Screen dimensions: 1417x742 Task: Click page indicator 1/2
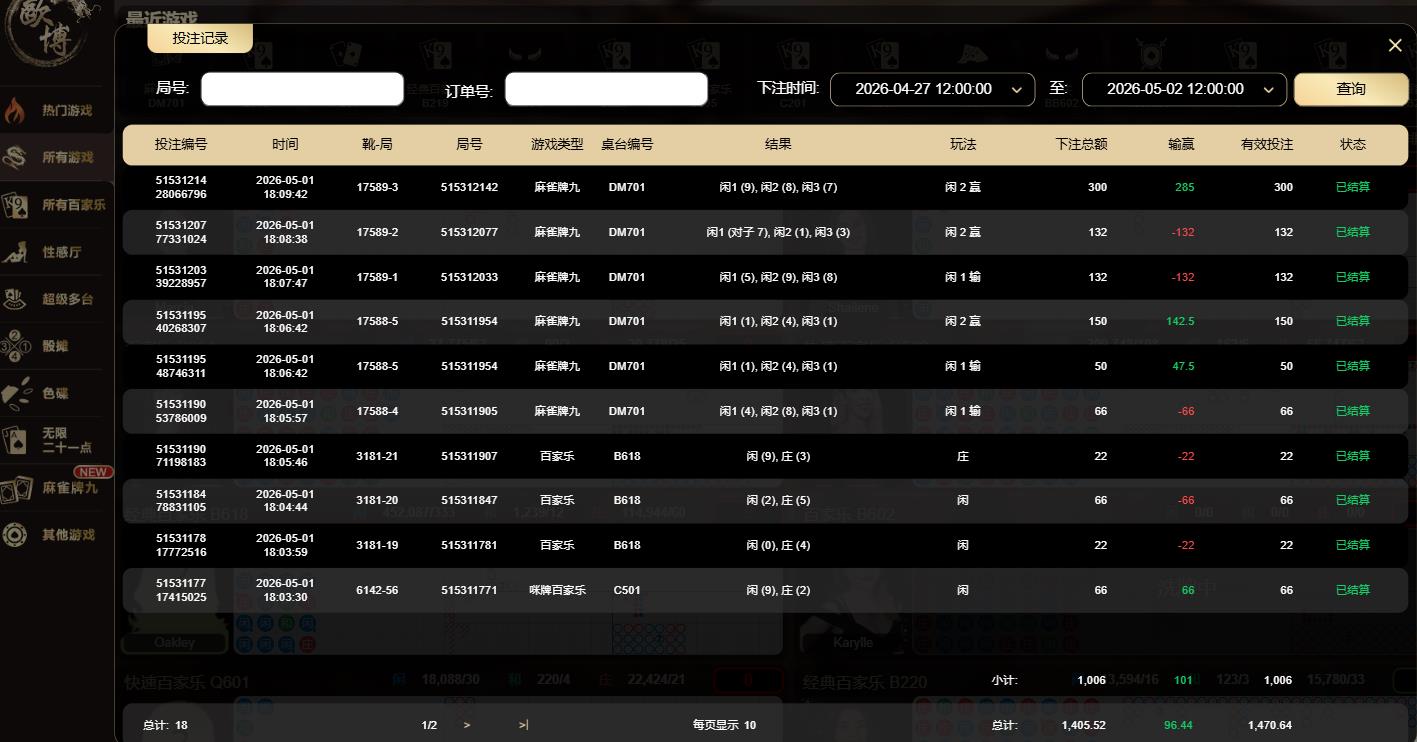click(x=429, y=725)
